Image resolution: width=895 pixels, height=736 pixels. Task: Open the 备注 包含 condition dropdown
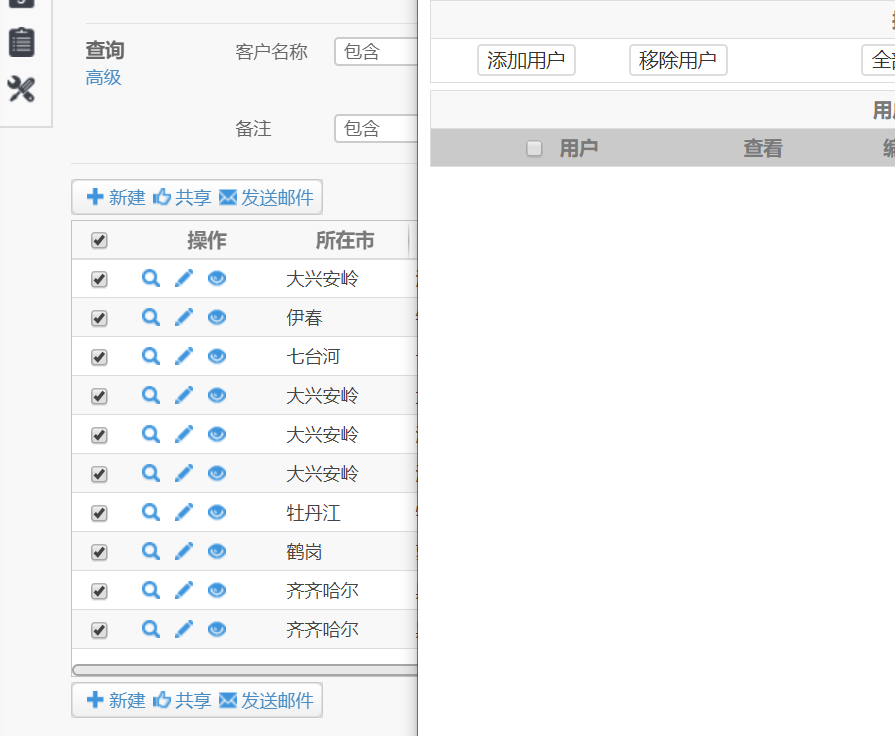[375, 129]
